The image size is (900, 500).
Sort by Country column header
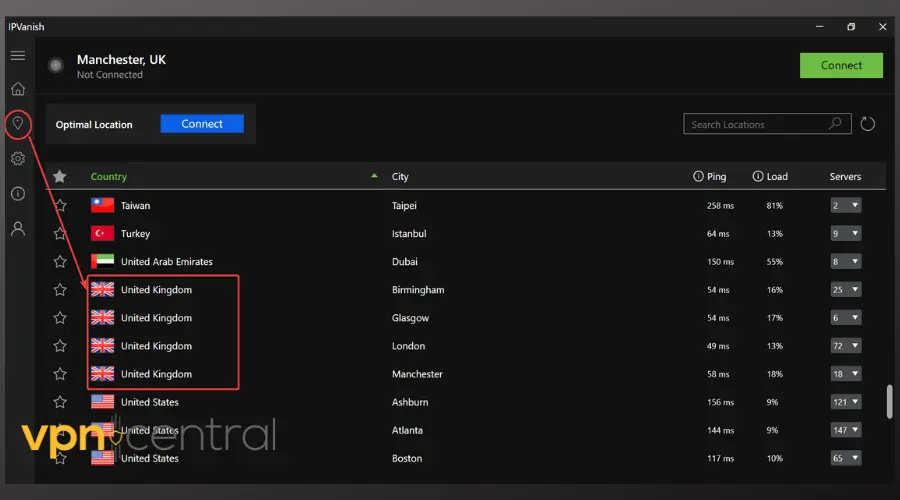(108, 176)
